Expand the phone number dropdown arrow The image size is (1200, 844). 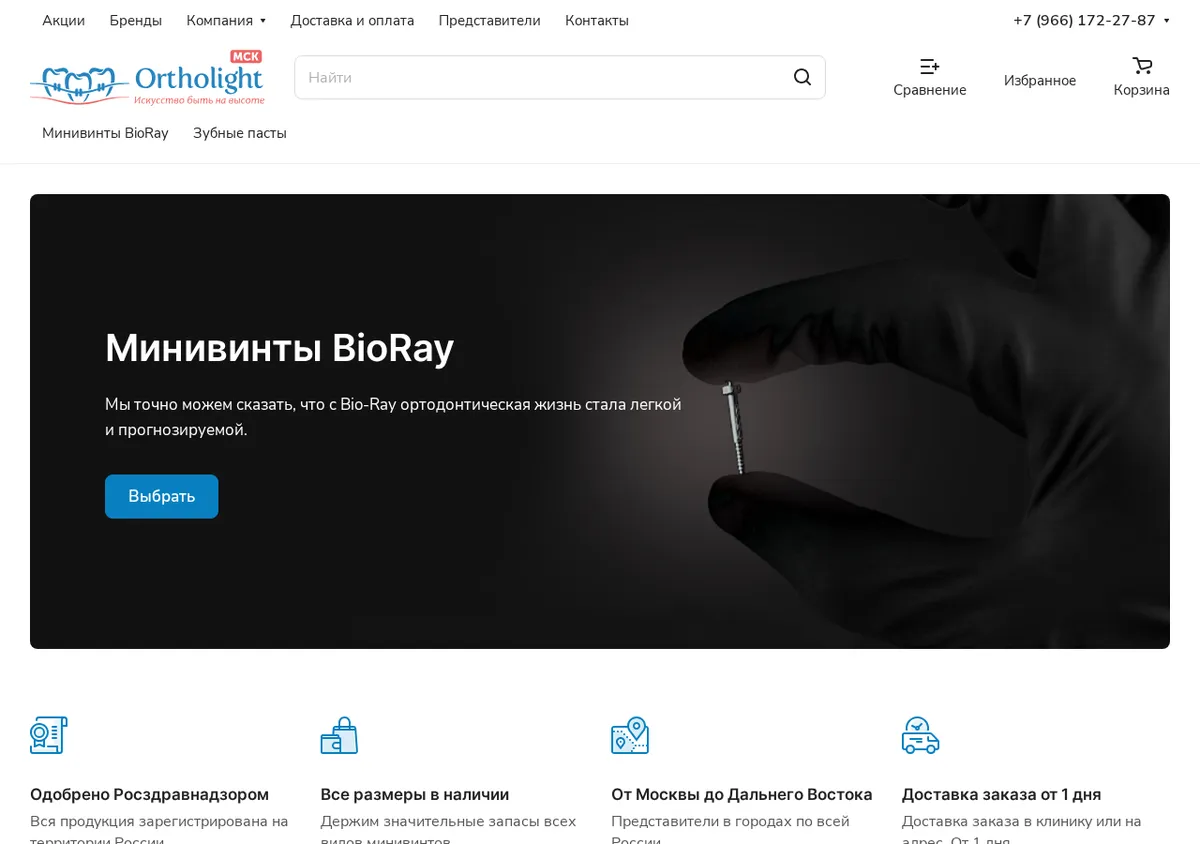tap(1166, 21)
